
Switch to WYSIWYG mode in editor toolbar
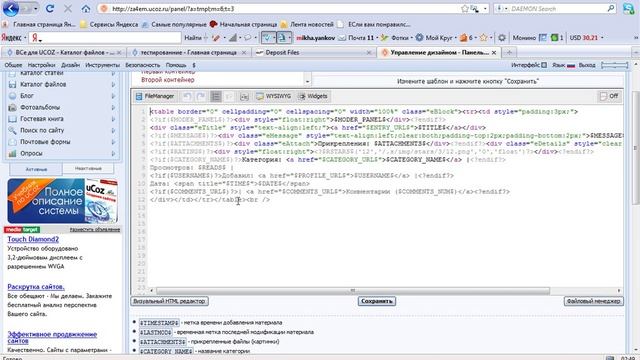(273, 96)
